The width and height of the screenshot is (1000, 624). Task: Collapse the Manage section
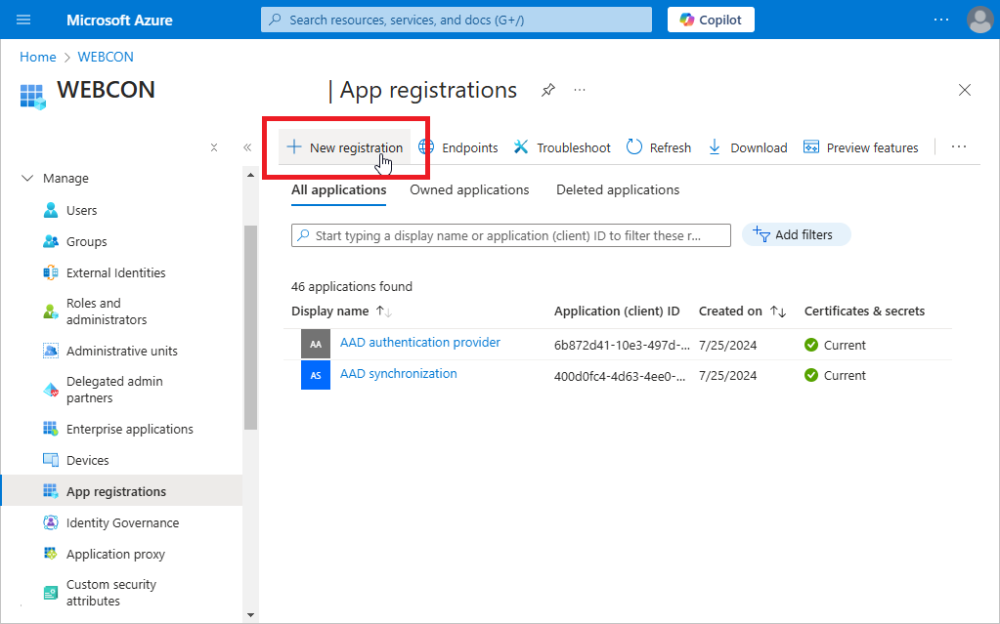click(27, 178)
